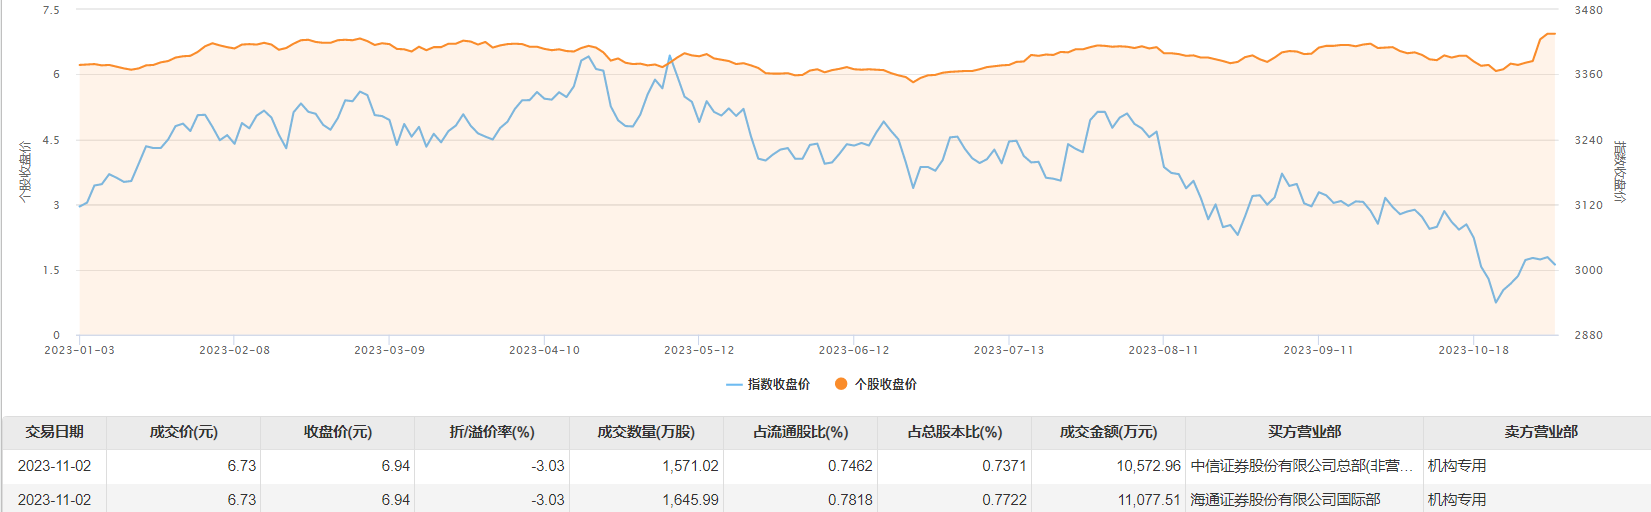
Task: Click the orange 个股收盘价 legend dot icon
Action: click(x=841, y=384)
